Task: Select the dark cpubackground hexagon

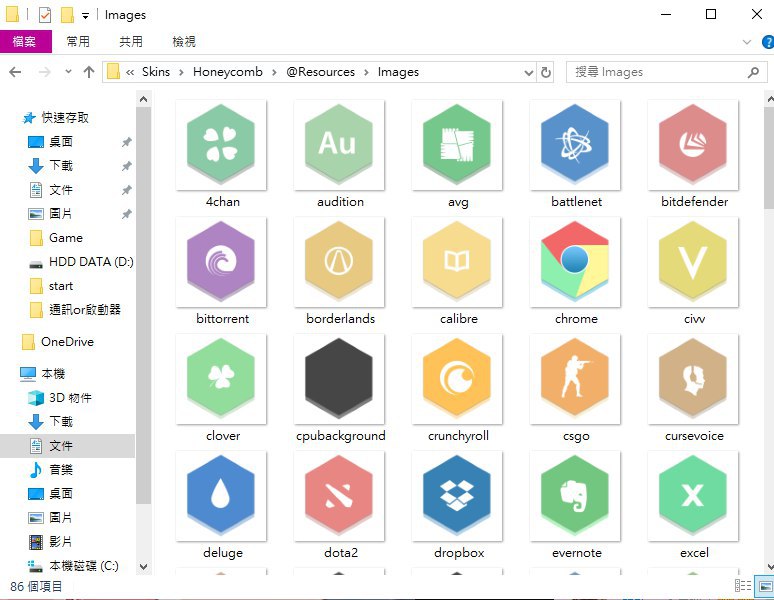Action: (339, 379)
